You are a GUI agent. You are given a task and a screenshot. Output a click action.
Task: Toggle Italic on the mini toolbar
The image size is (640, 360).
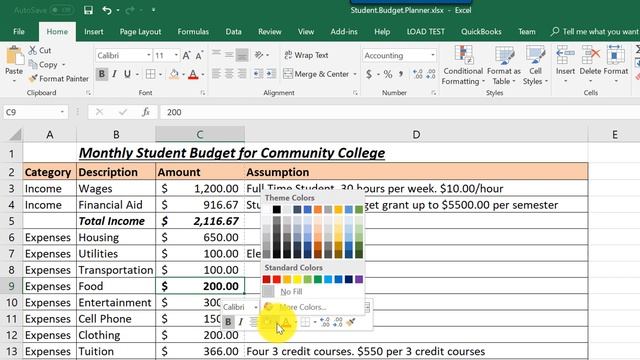(x=241, y=322)
